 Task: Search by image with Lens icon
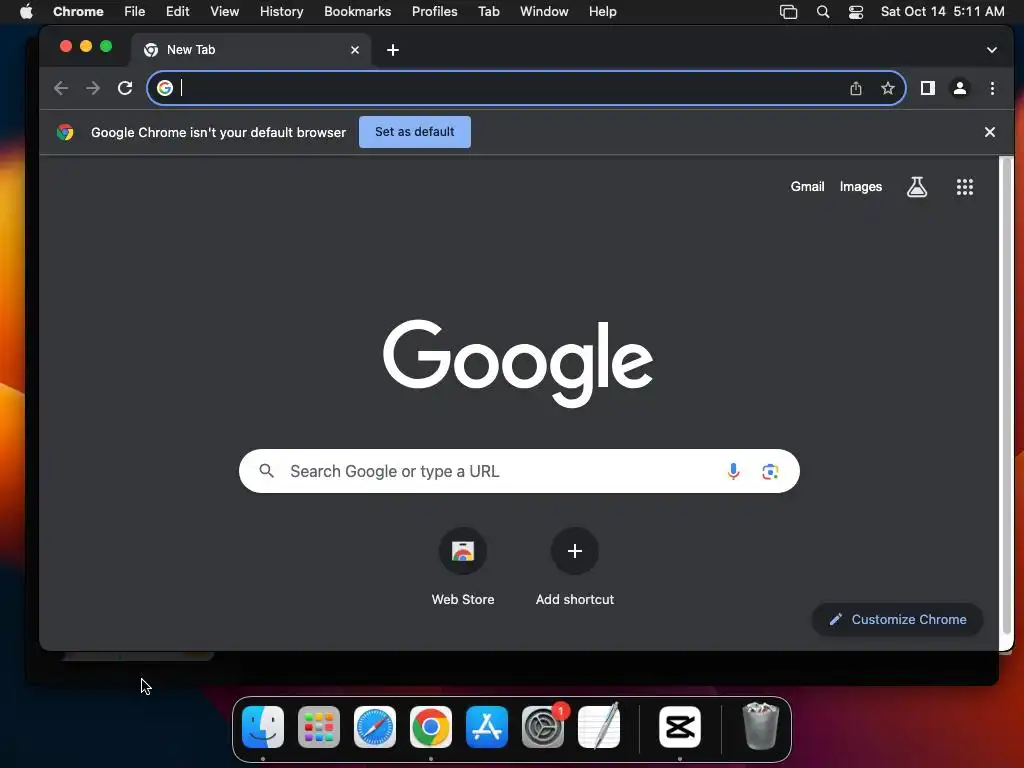point(770,471)
